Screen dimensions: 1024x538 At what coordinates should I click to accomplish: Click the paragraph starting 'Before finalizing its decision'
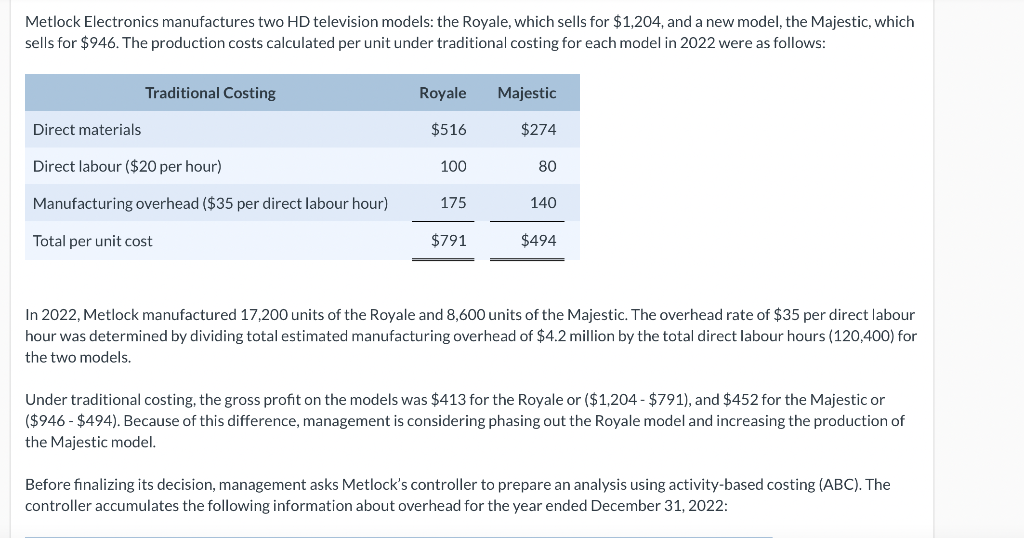click(x=457, y=495)
